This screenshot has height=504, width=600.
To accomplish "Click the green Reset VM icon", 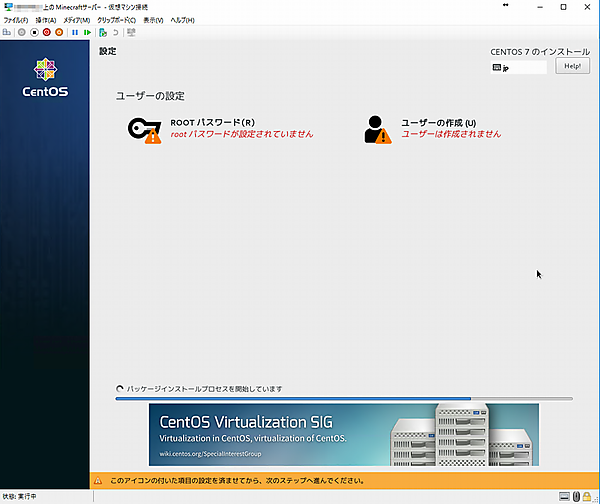I will 86,32.
